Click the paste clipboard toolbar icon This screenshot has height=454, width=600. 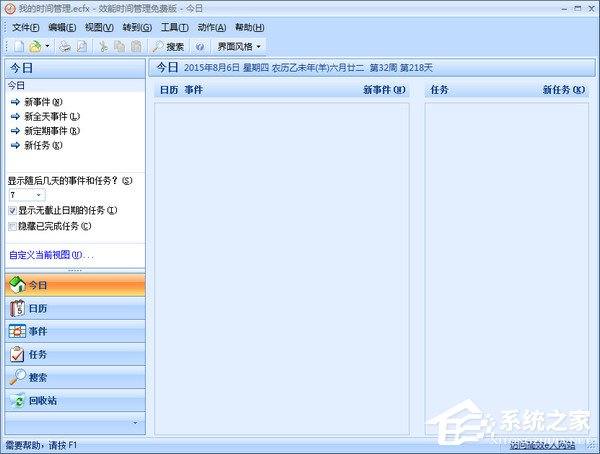[x=136, y=47]
